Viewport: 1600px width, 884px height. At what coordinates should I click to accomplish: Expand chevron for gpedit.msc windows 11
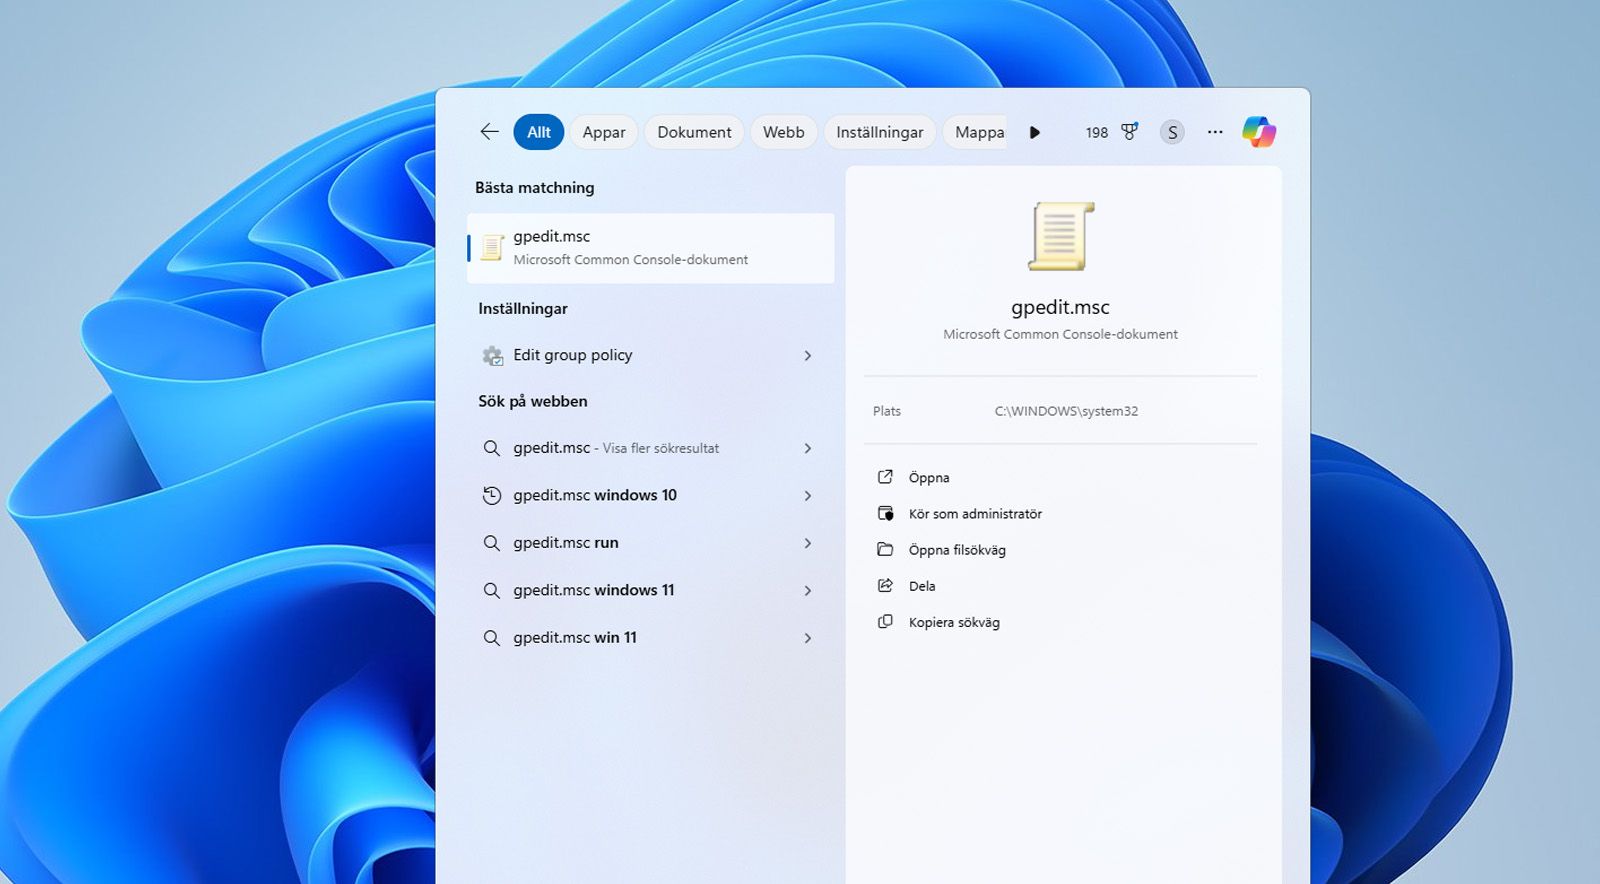click(x=808, y=590)
